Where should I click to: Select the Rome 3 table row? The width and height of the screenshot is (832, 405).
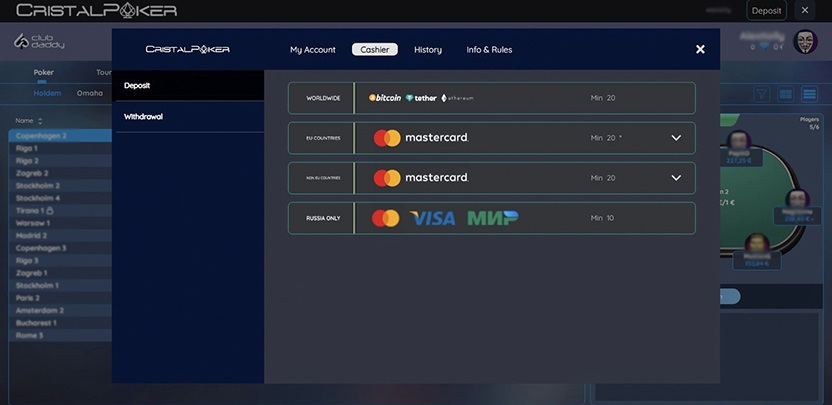[x=60, y=335]
